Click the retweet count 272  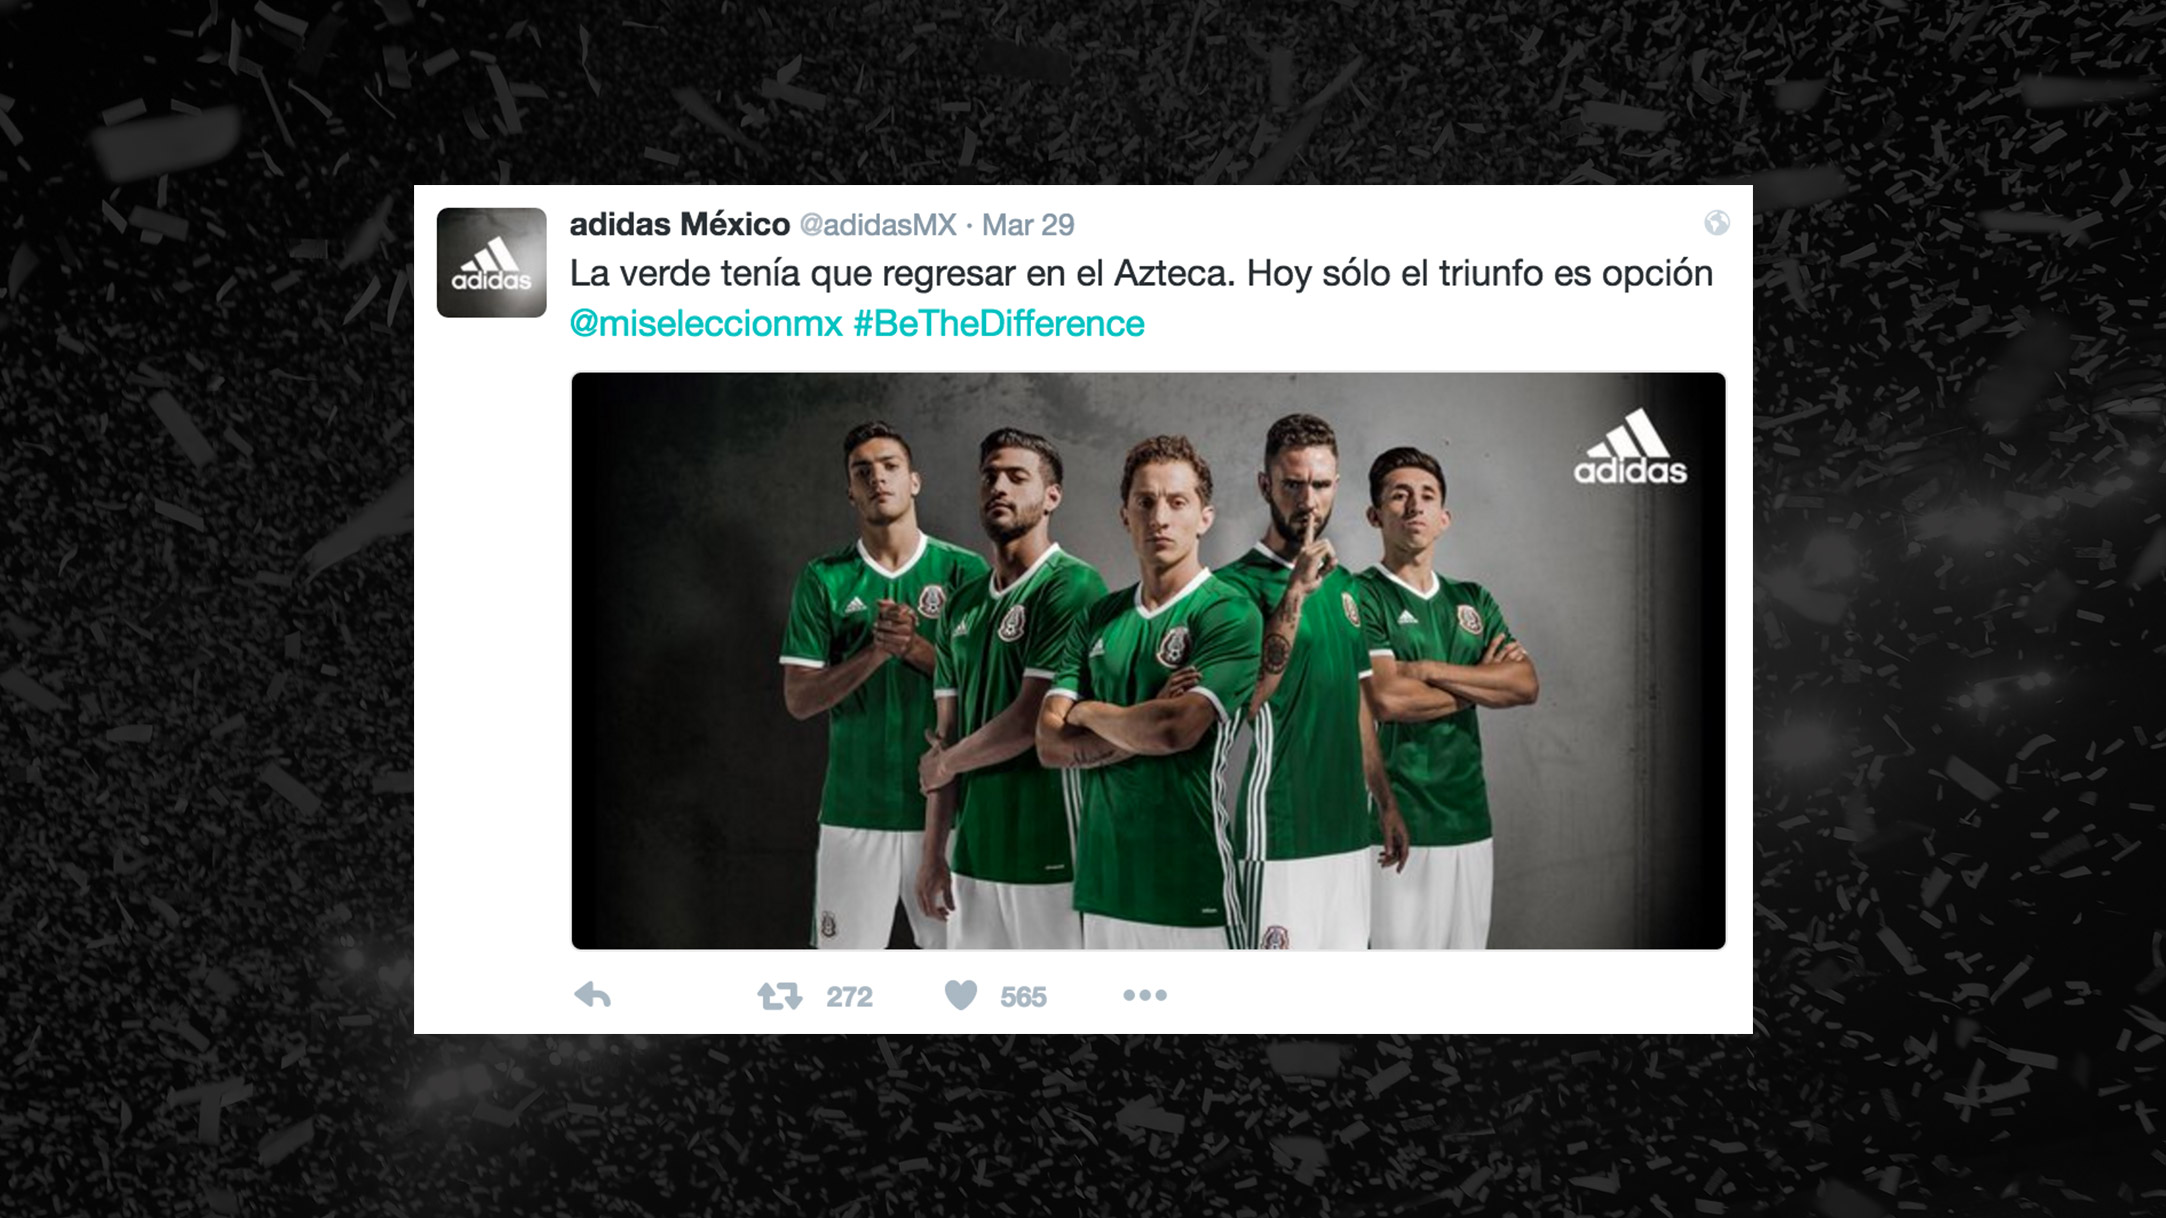click(x=849, y=997)
